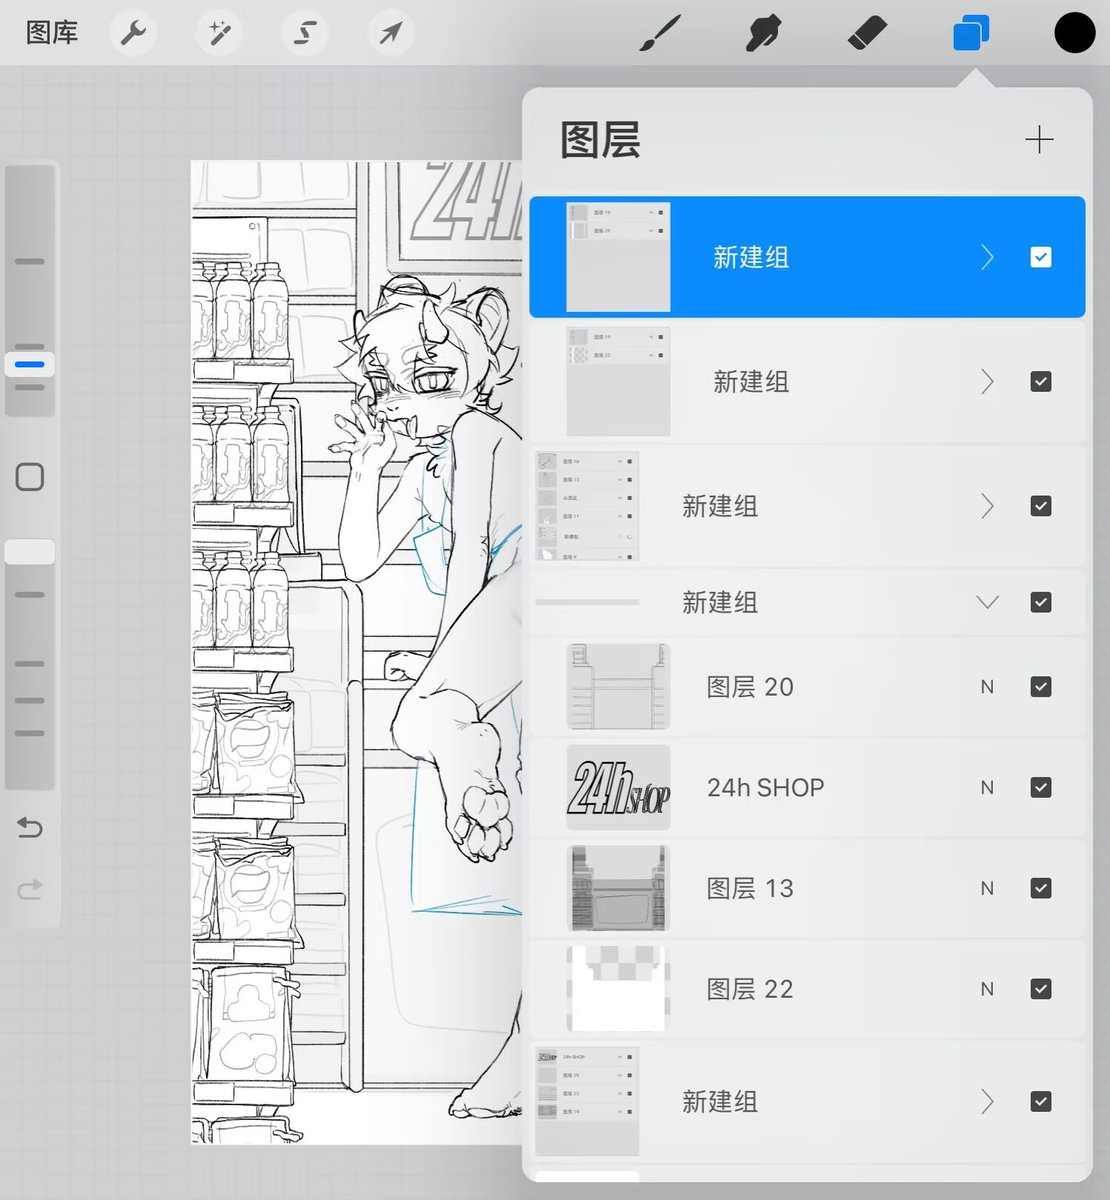Image resolution: width=1110 pixels, height=1200 pixels.
Task: Expand the 新建组 group chevron above the open group
Action: 987,506
